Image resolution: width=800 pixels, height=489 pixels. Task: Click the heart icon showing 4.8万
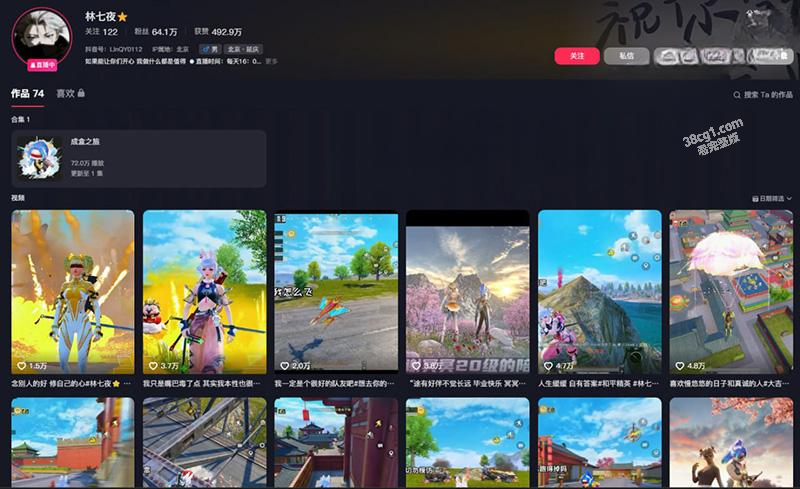[680, 366]
